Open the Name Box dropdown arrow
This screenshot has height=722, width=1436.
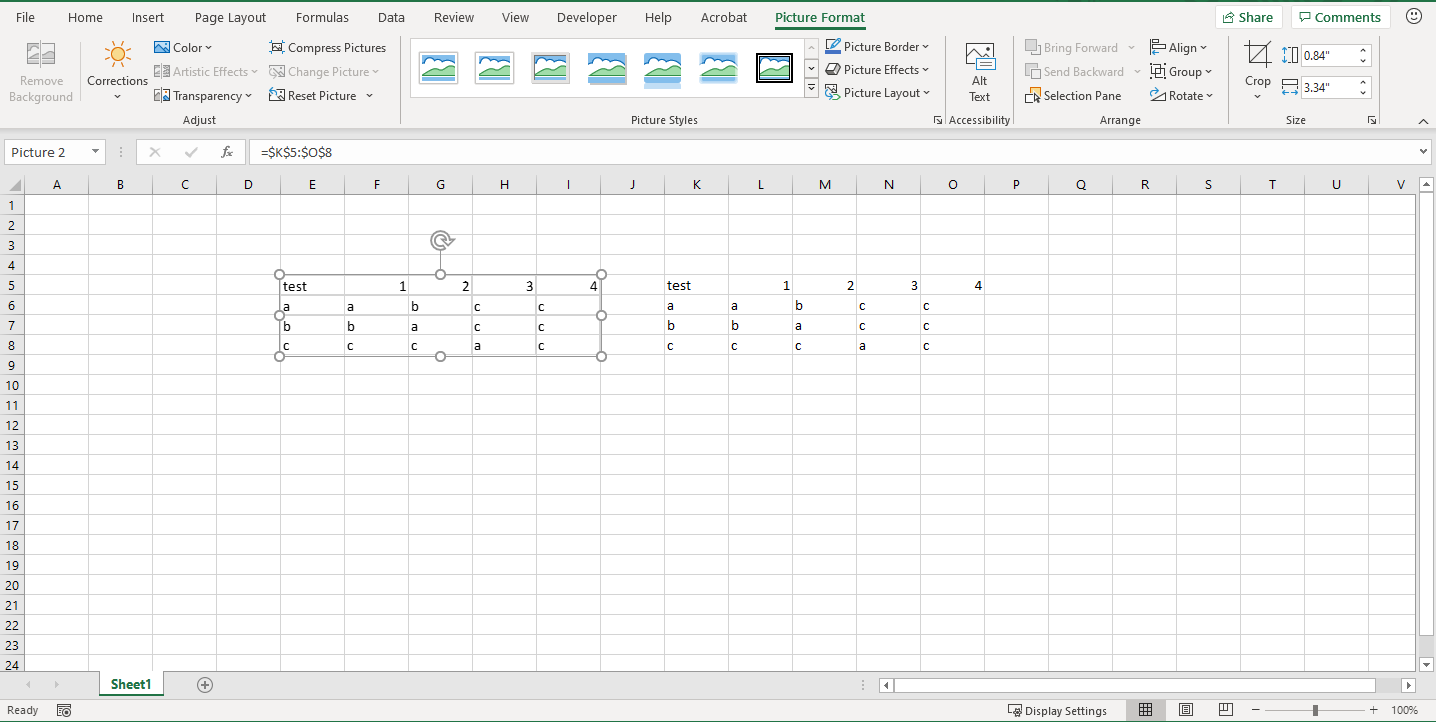[96, 152]
